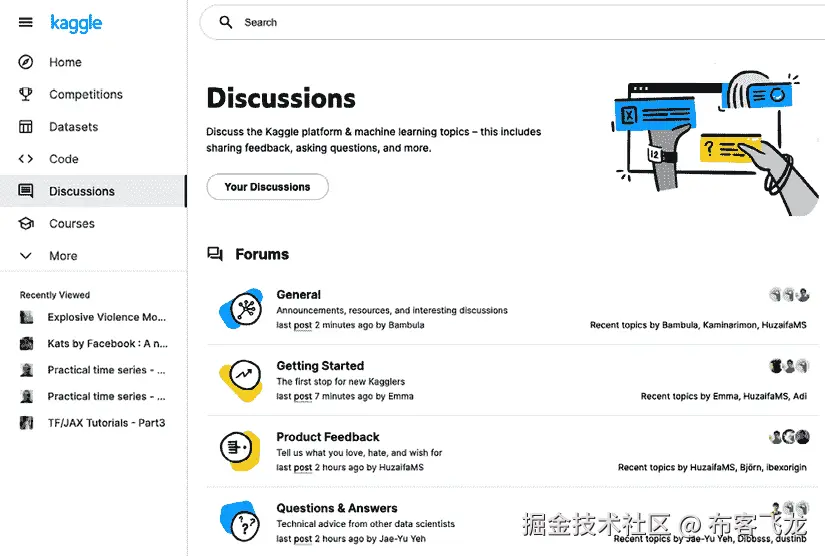Click the Competitions trophy icon

tap(26, 94)
